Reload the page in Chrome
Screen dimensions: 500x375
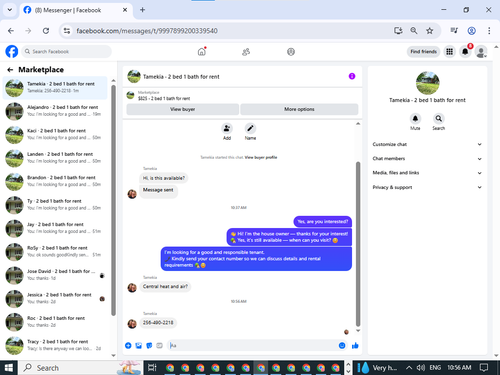(46, 31)
